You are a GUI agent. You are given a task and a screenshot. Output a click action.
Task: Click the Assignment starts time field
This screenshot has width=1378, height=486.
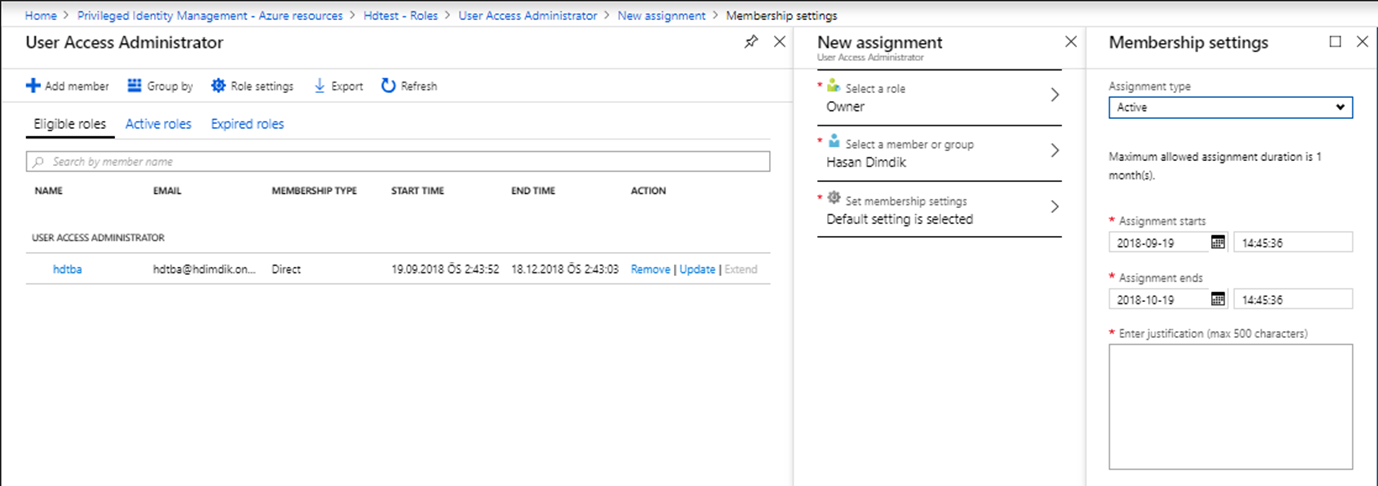pos(1293,242)
